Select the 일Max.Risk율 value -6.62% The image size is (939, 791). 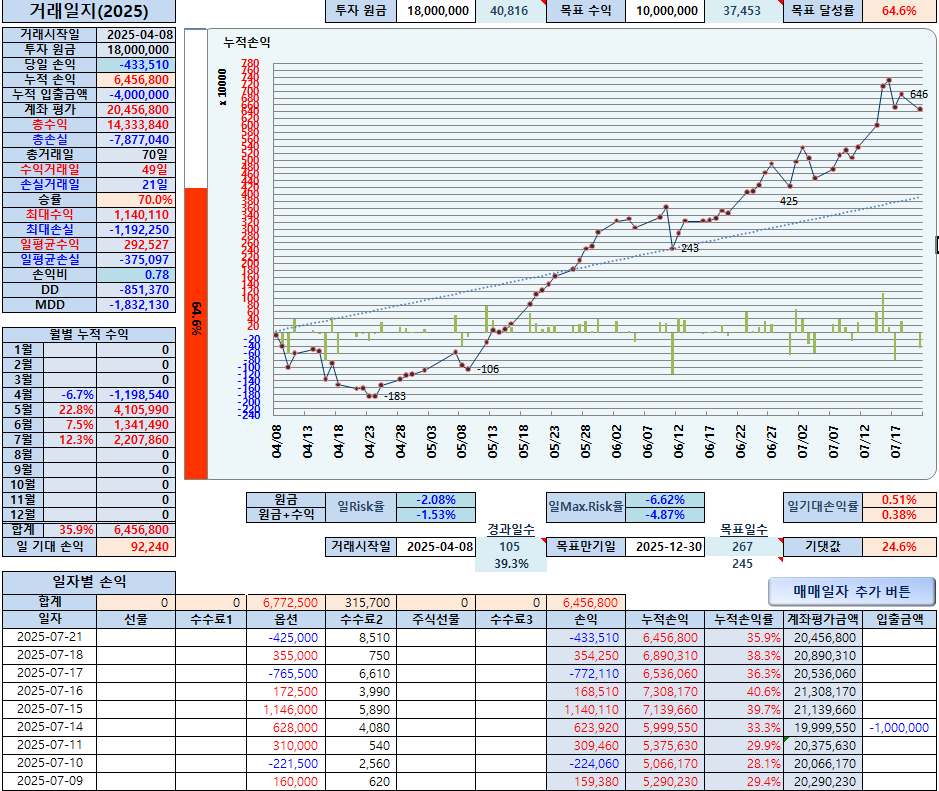click(665, 499)
